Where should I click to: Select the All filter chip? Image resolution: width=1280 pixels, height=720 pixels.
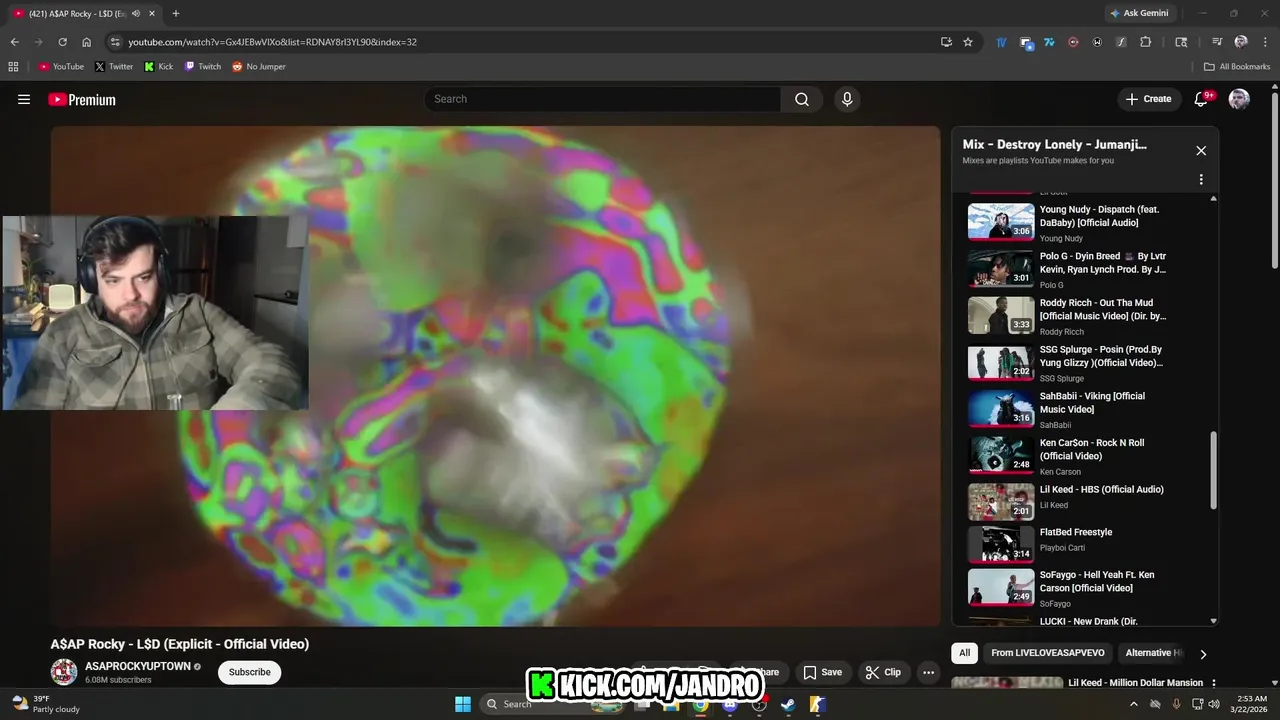pyautogui.click(x=964, y=653)
